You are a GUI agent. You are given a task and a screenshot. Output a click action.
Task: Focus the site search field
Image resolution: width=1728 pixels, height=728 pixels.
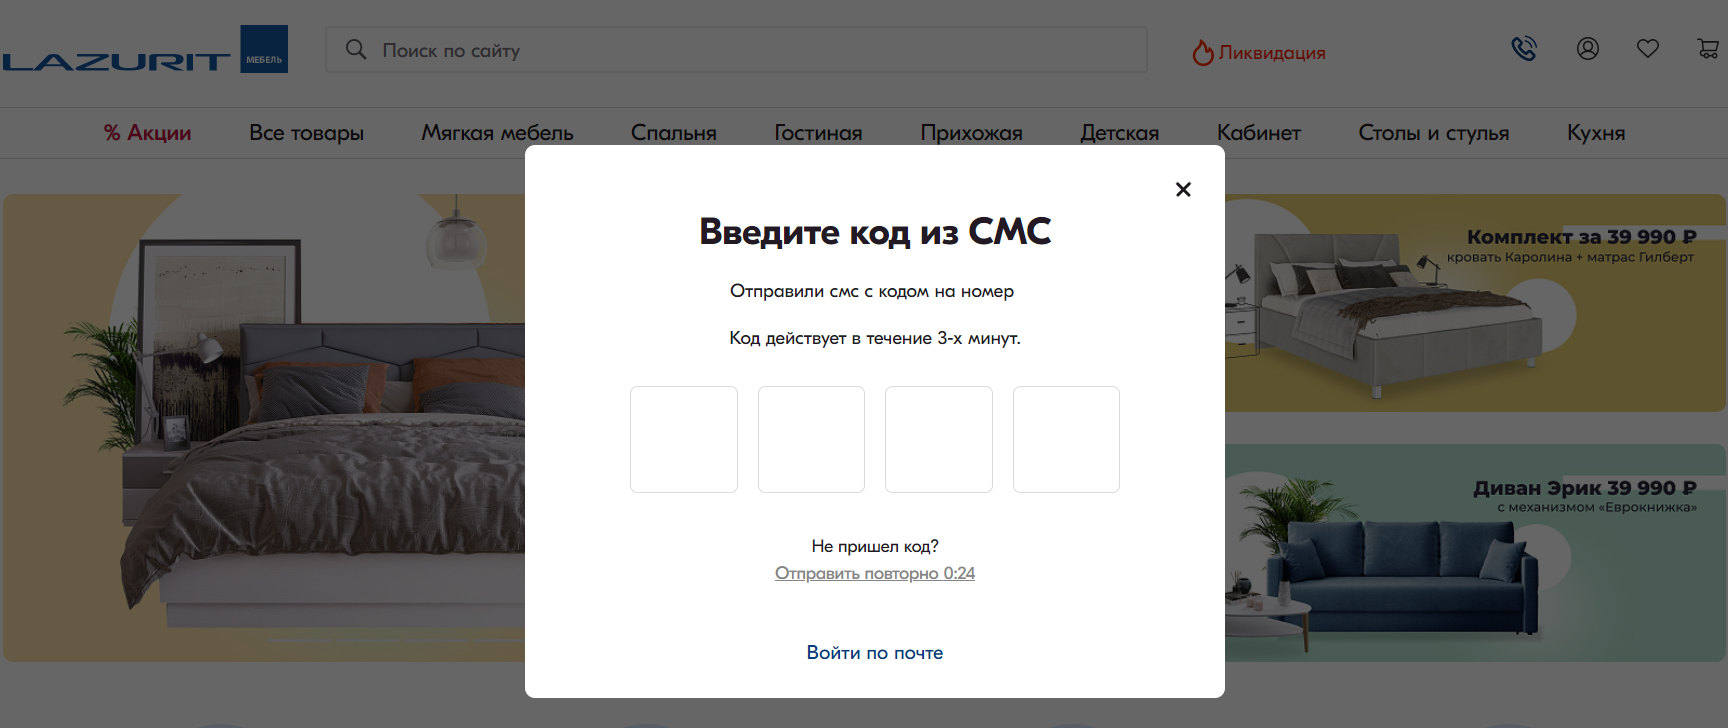coord(736,50)
